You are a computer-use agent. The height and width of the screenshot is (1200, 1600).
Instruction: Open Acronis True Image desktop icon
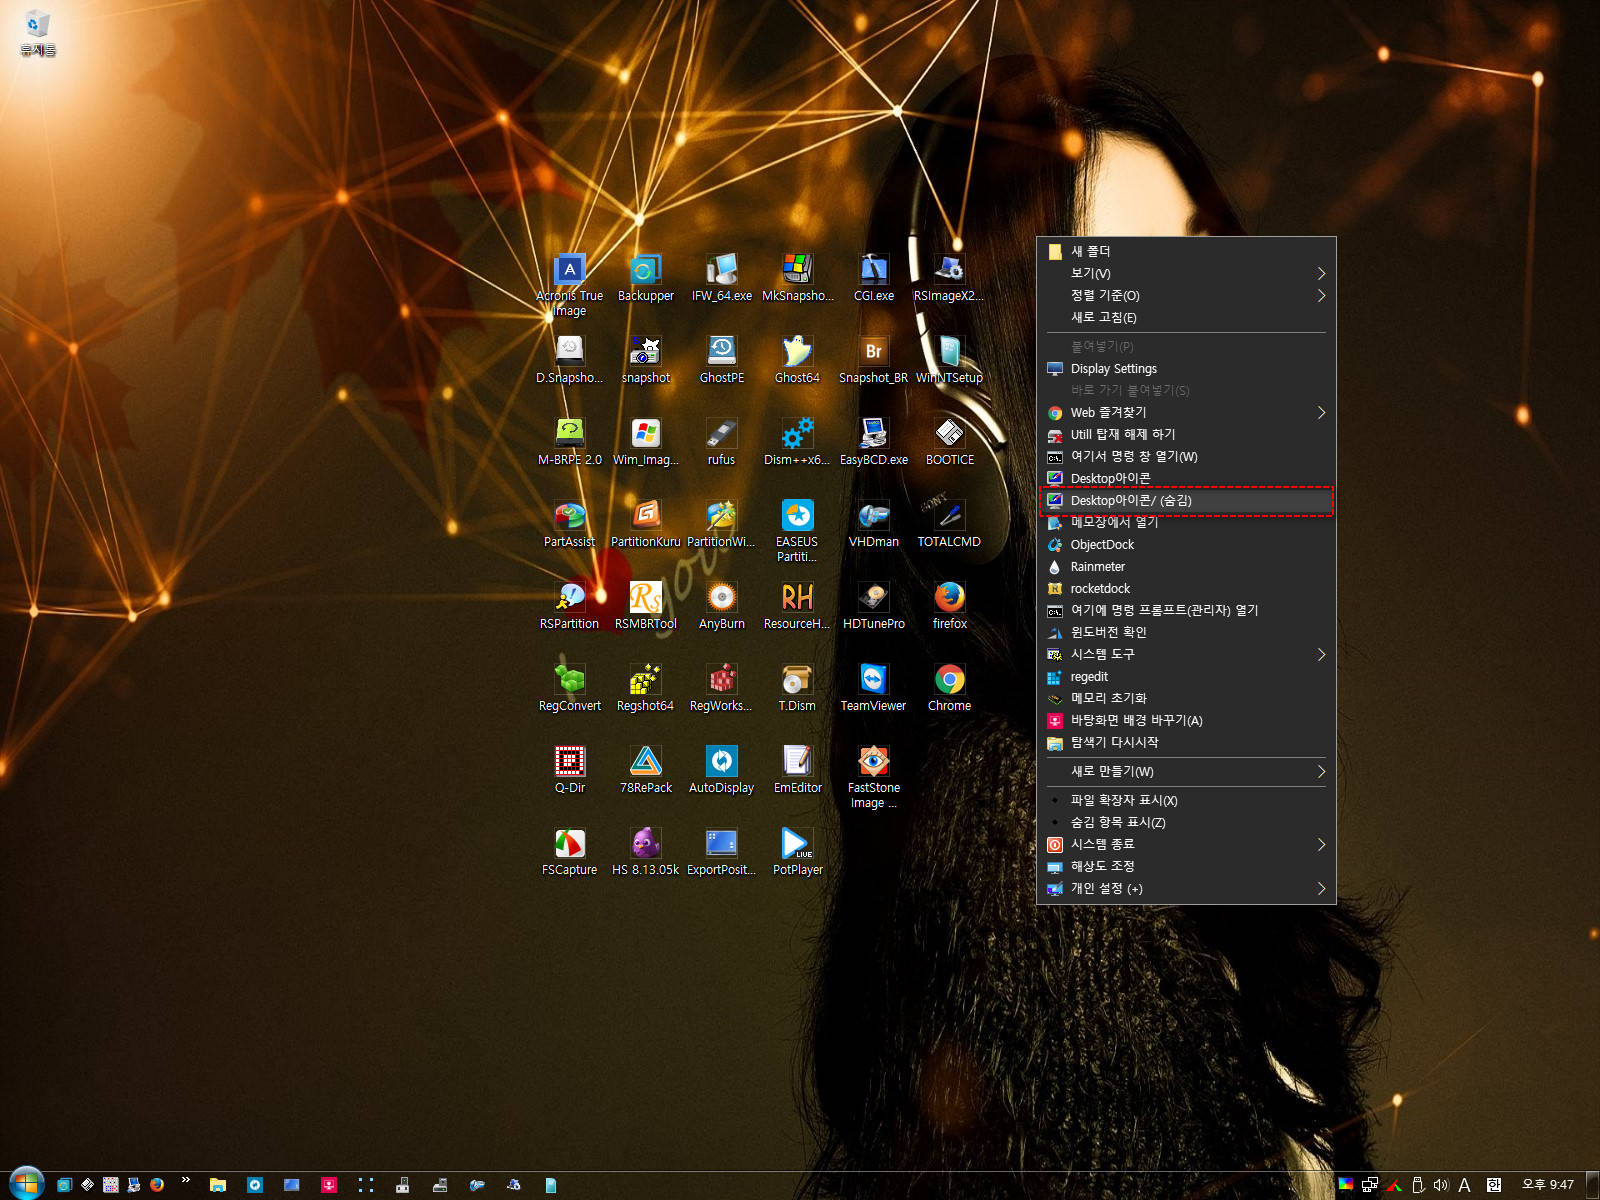click(x=569, y=284)
